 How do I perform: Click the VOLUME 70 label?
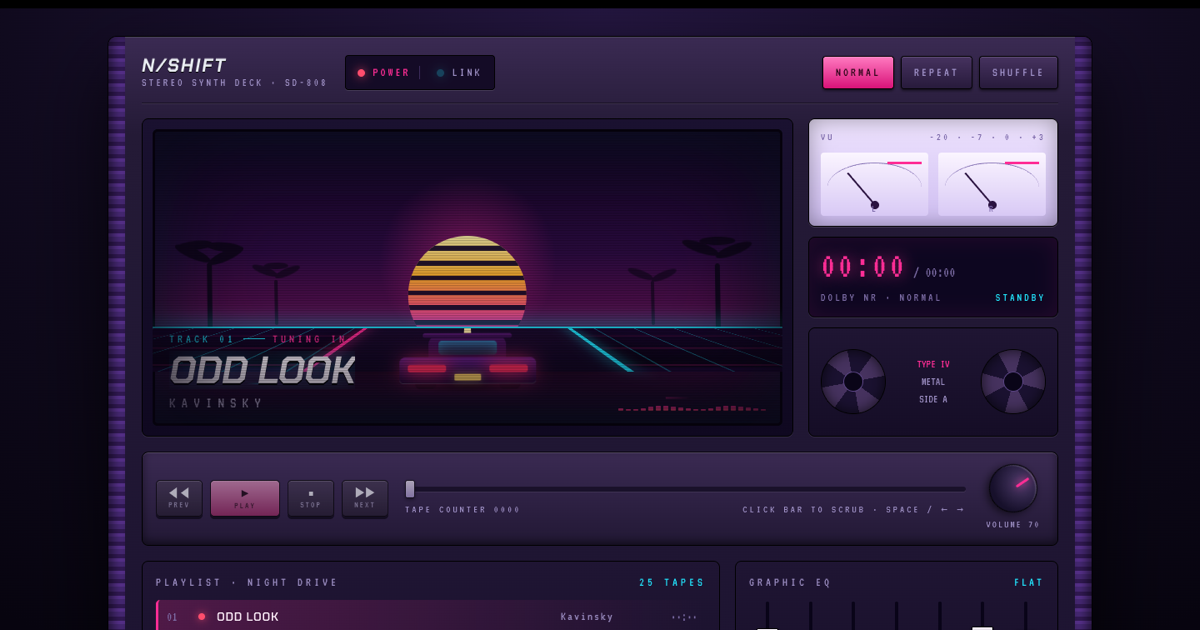pos(1013,525)
